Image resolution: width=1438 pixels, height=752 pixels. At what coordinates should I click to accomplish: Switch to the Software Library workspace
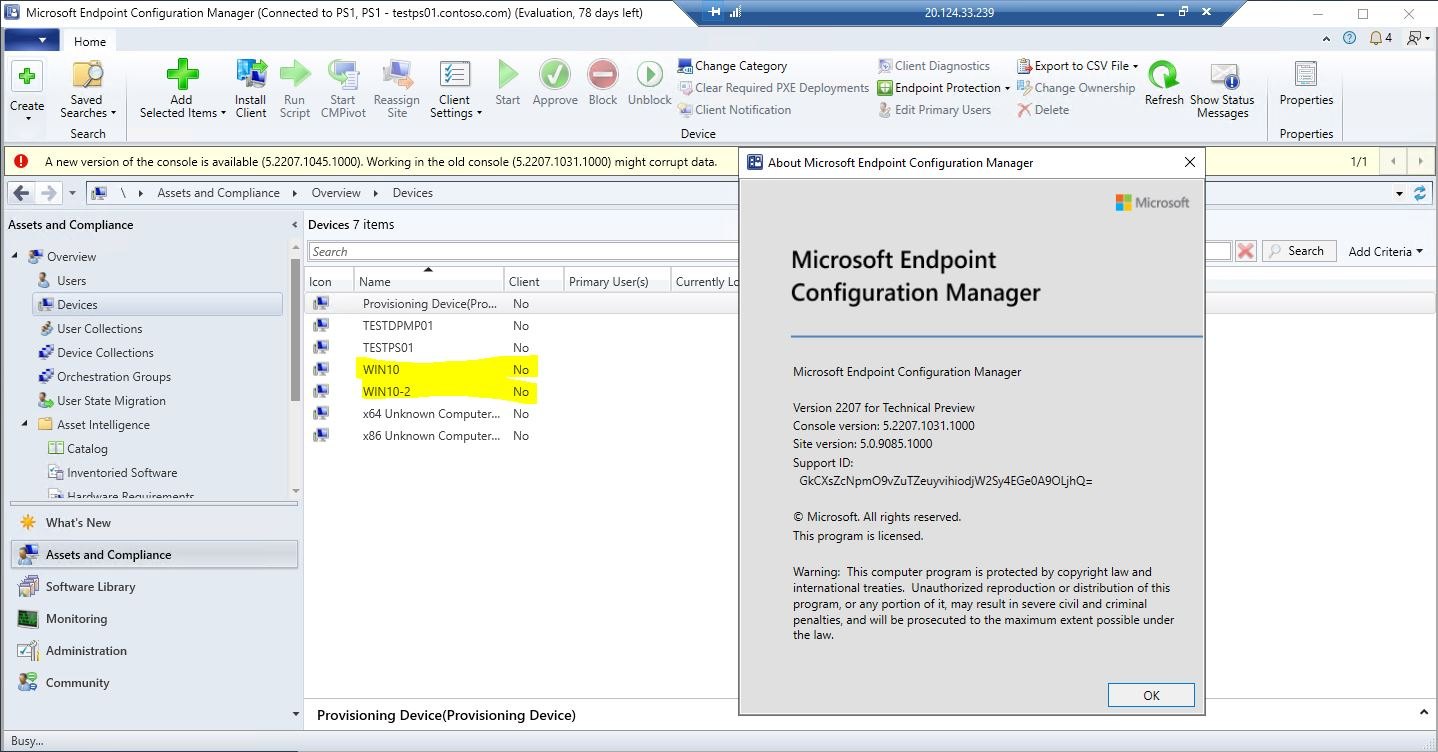pos(90,587)
